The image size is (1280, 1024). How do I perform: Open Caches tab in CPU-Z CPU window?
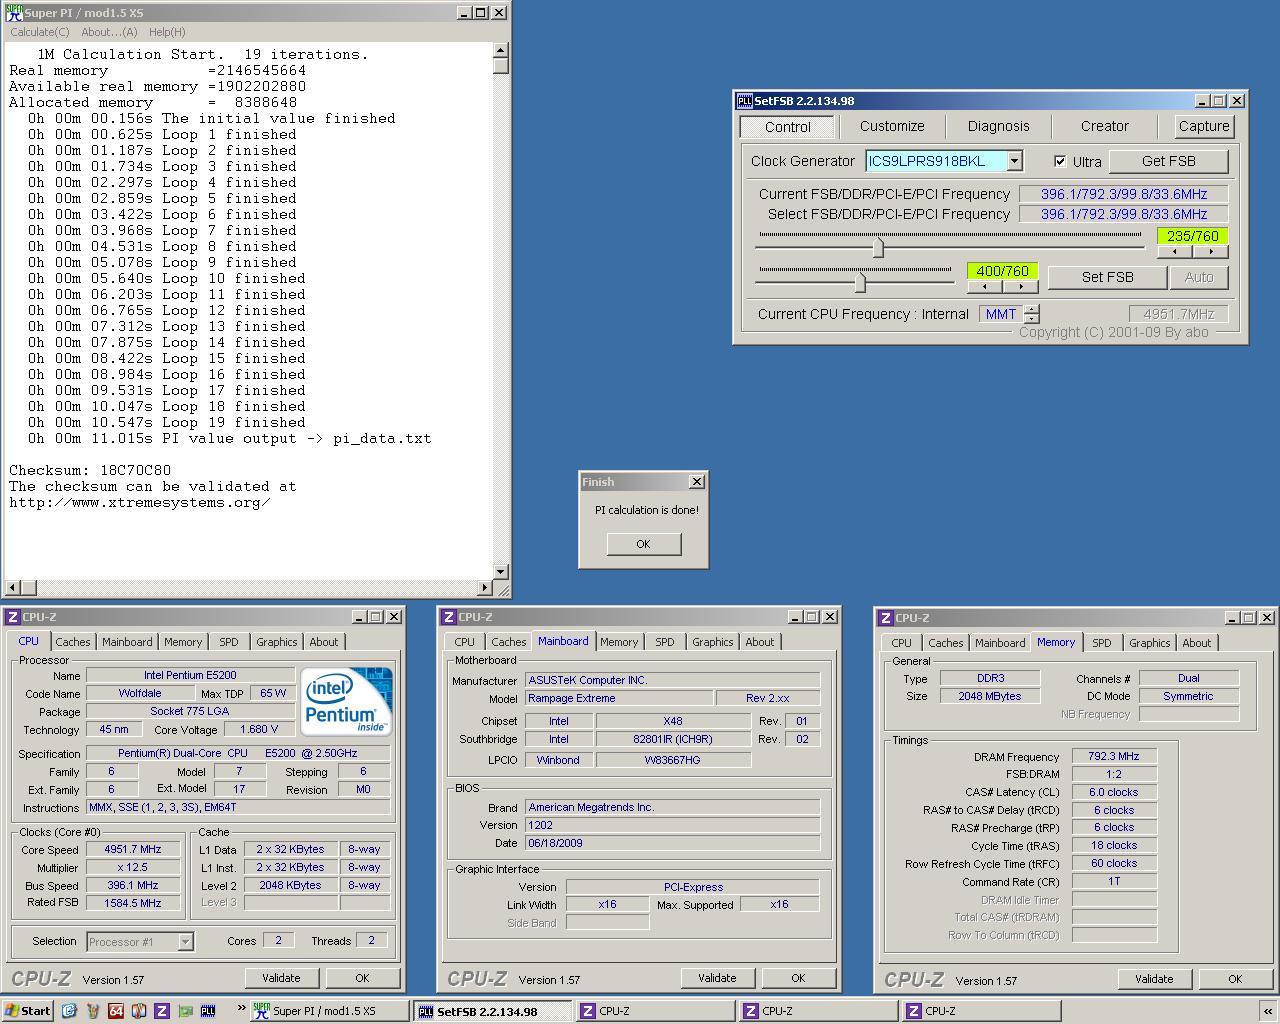coord(72,642)
